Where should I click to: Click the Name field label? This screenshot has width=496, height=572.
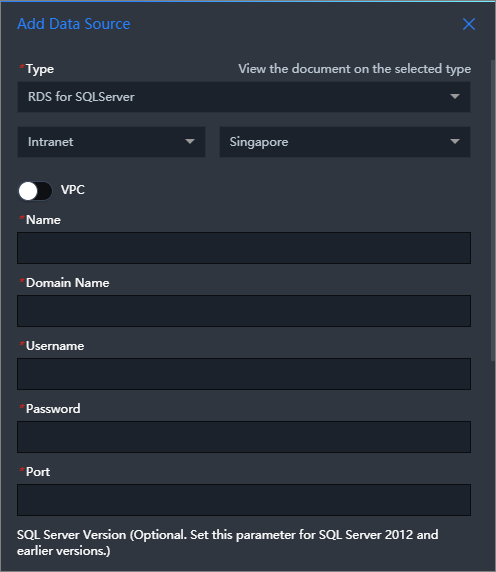[x=43, y=220]
